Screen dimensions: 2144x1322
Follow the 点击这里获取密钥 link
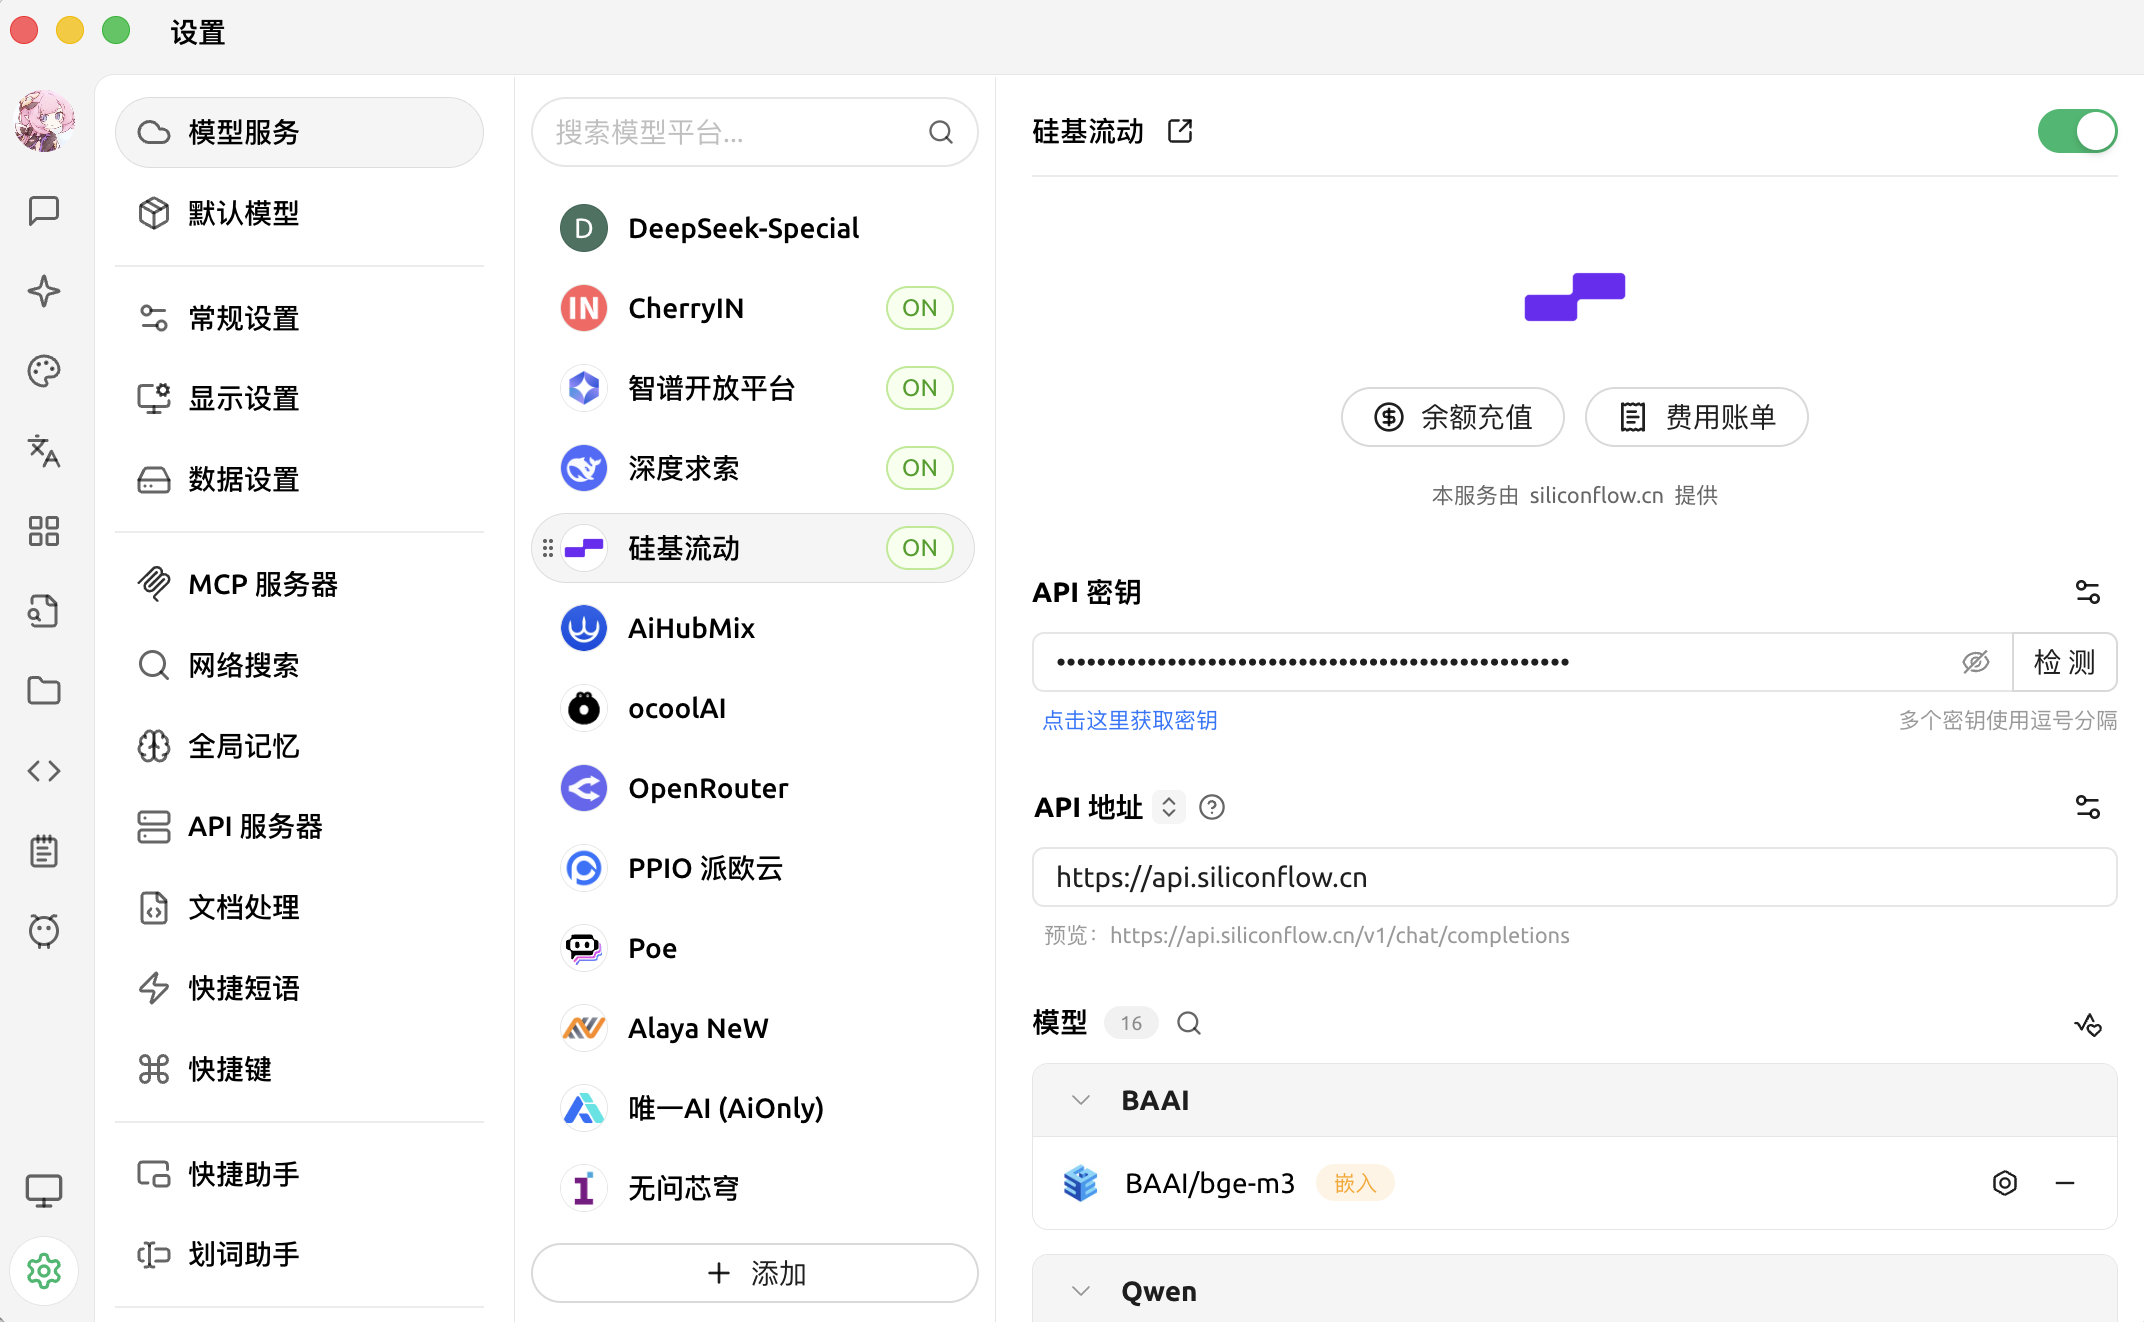tap(1129, 720)
